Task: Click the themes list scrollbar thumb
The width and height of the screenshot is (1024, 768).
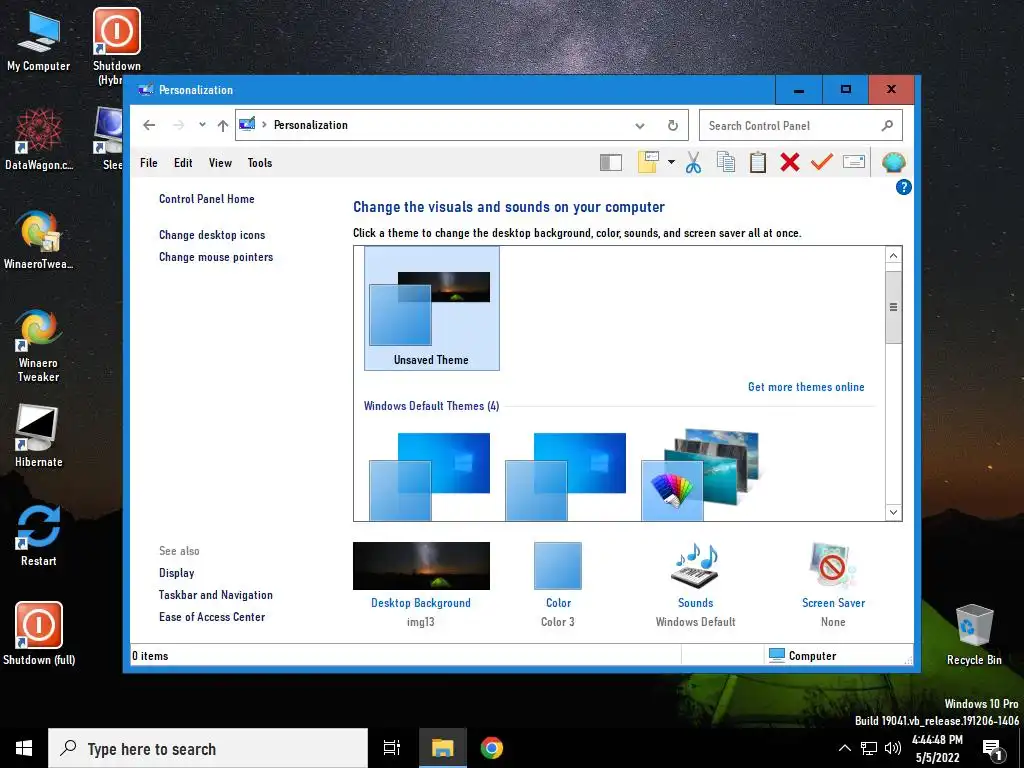Action: pyautogui.click(x=893, y=307)
